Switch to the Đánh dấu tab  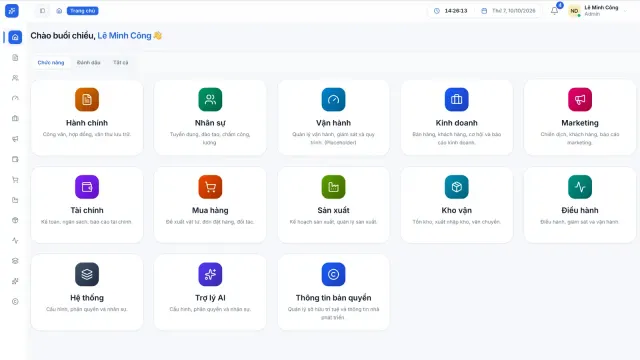point(89,62)
